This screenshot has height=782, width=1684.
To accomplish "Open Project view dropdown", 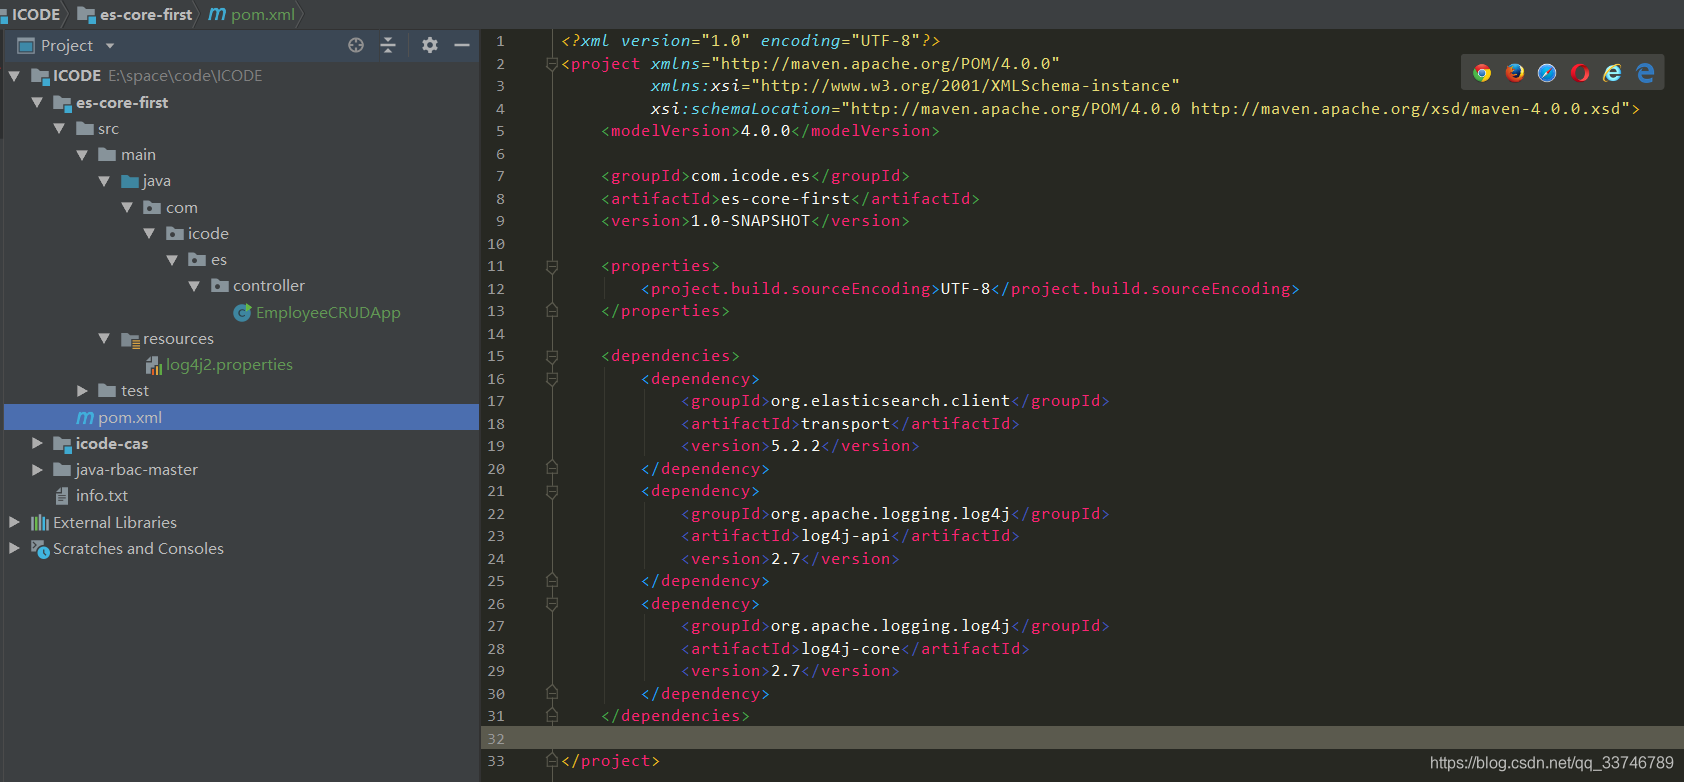I will click(x=110, y=46).
